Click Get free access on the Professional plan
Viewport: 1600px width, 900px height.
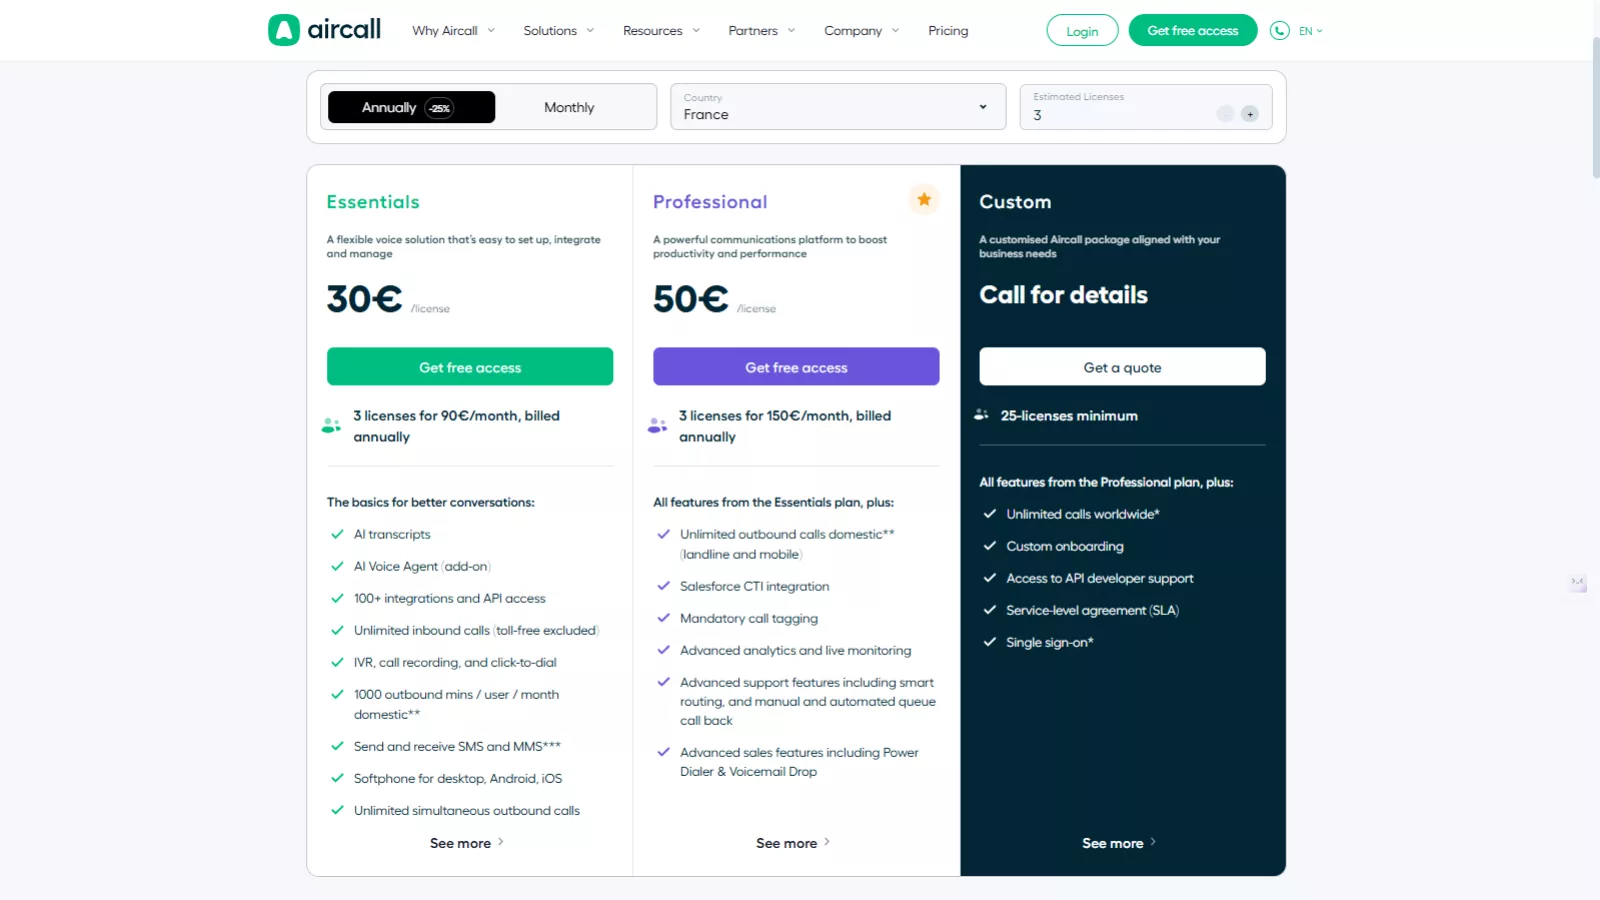coord(795,366)
